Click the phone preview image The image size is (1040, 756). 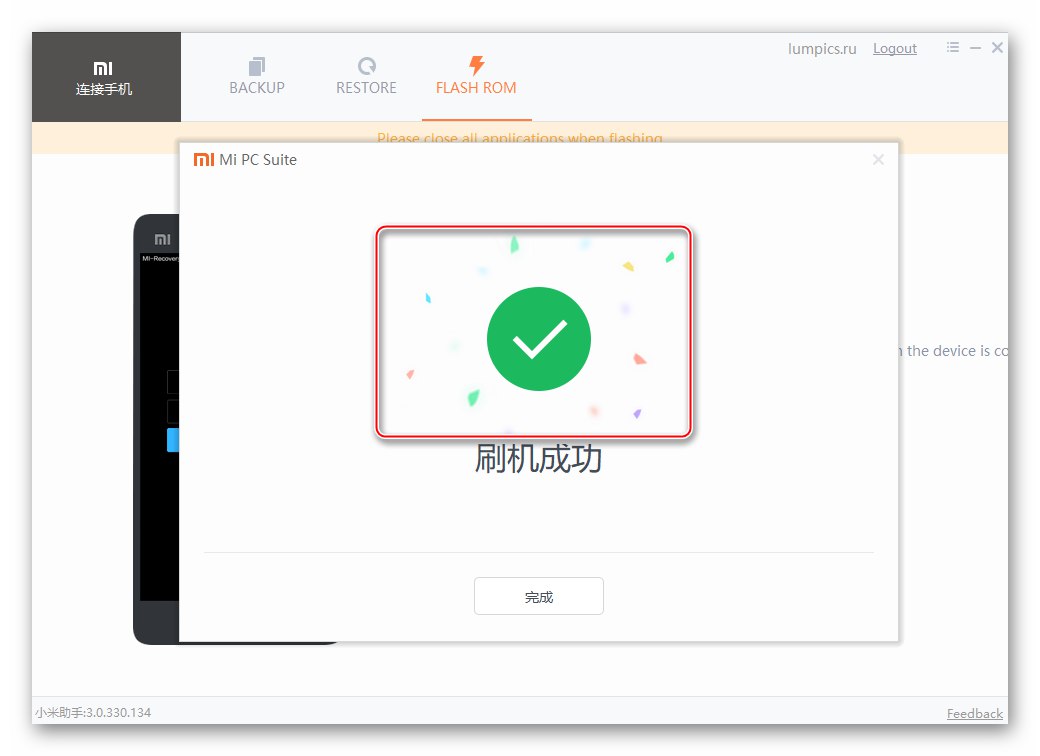click(x=157, y=429)
